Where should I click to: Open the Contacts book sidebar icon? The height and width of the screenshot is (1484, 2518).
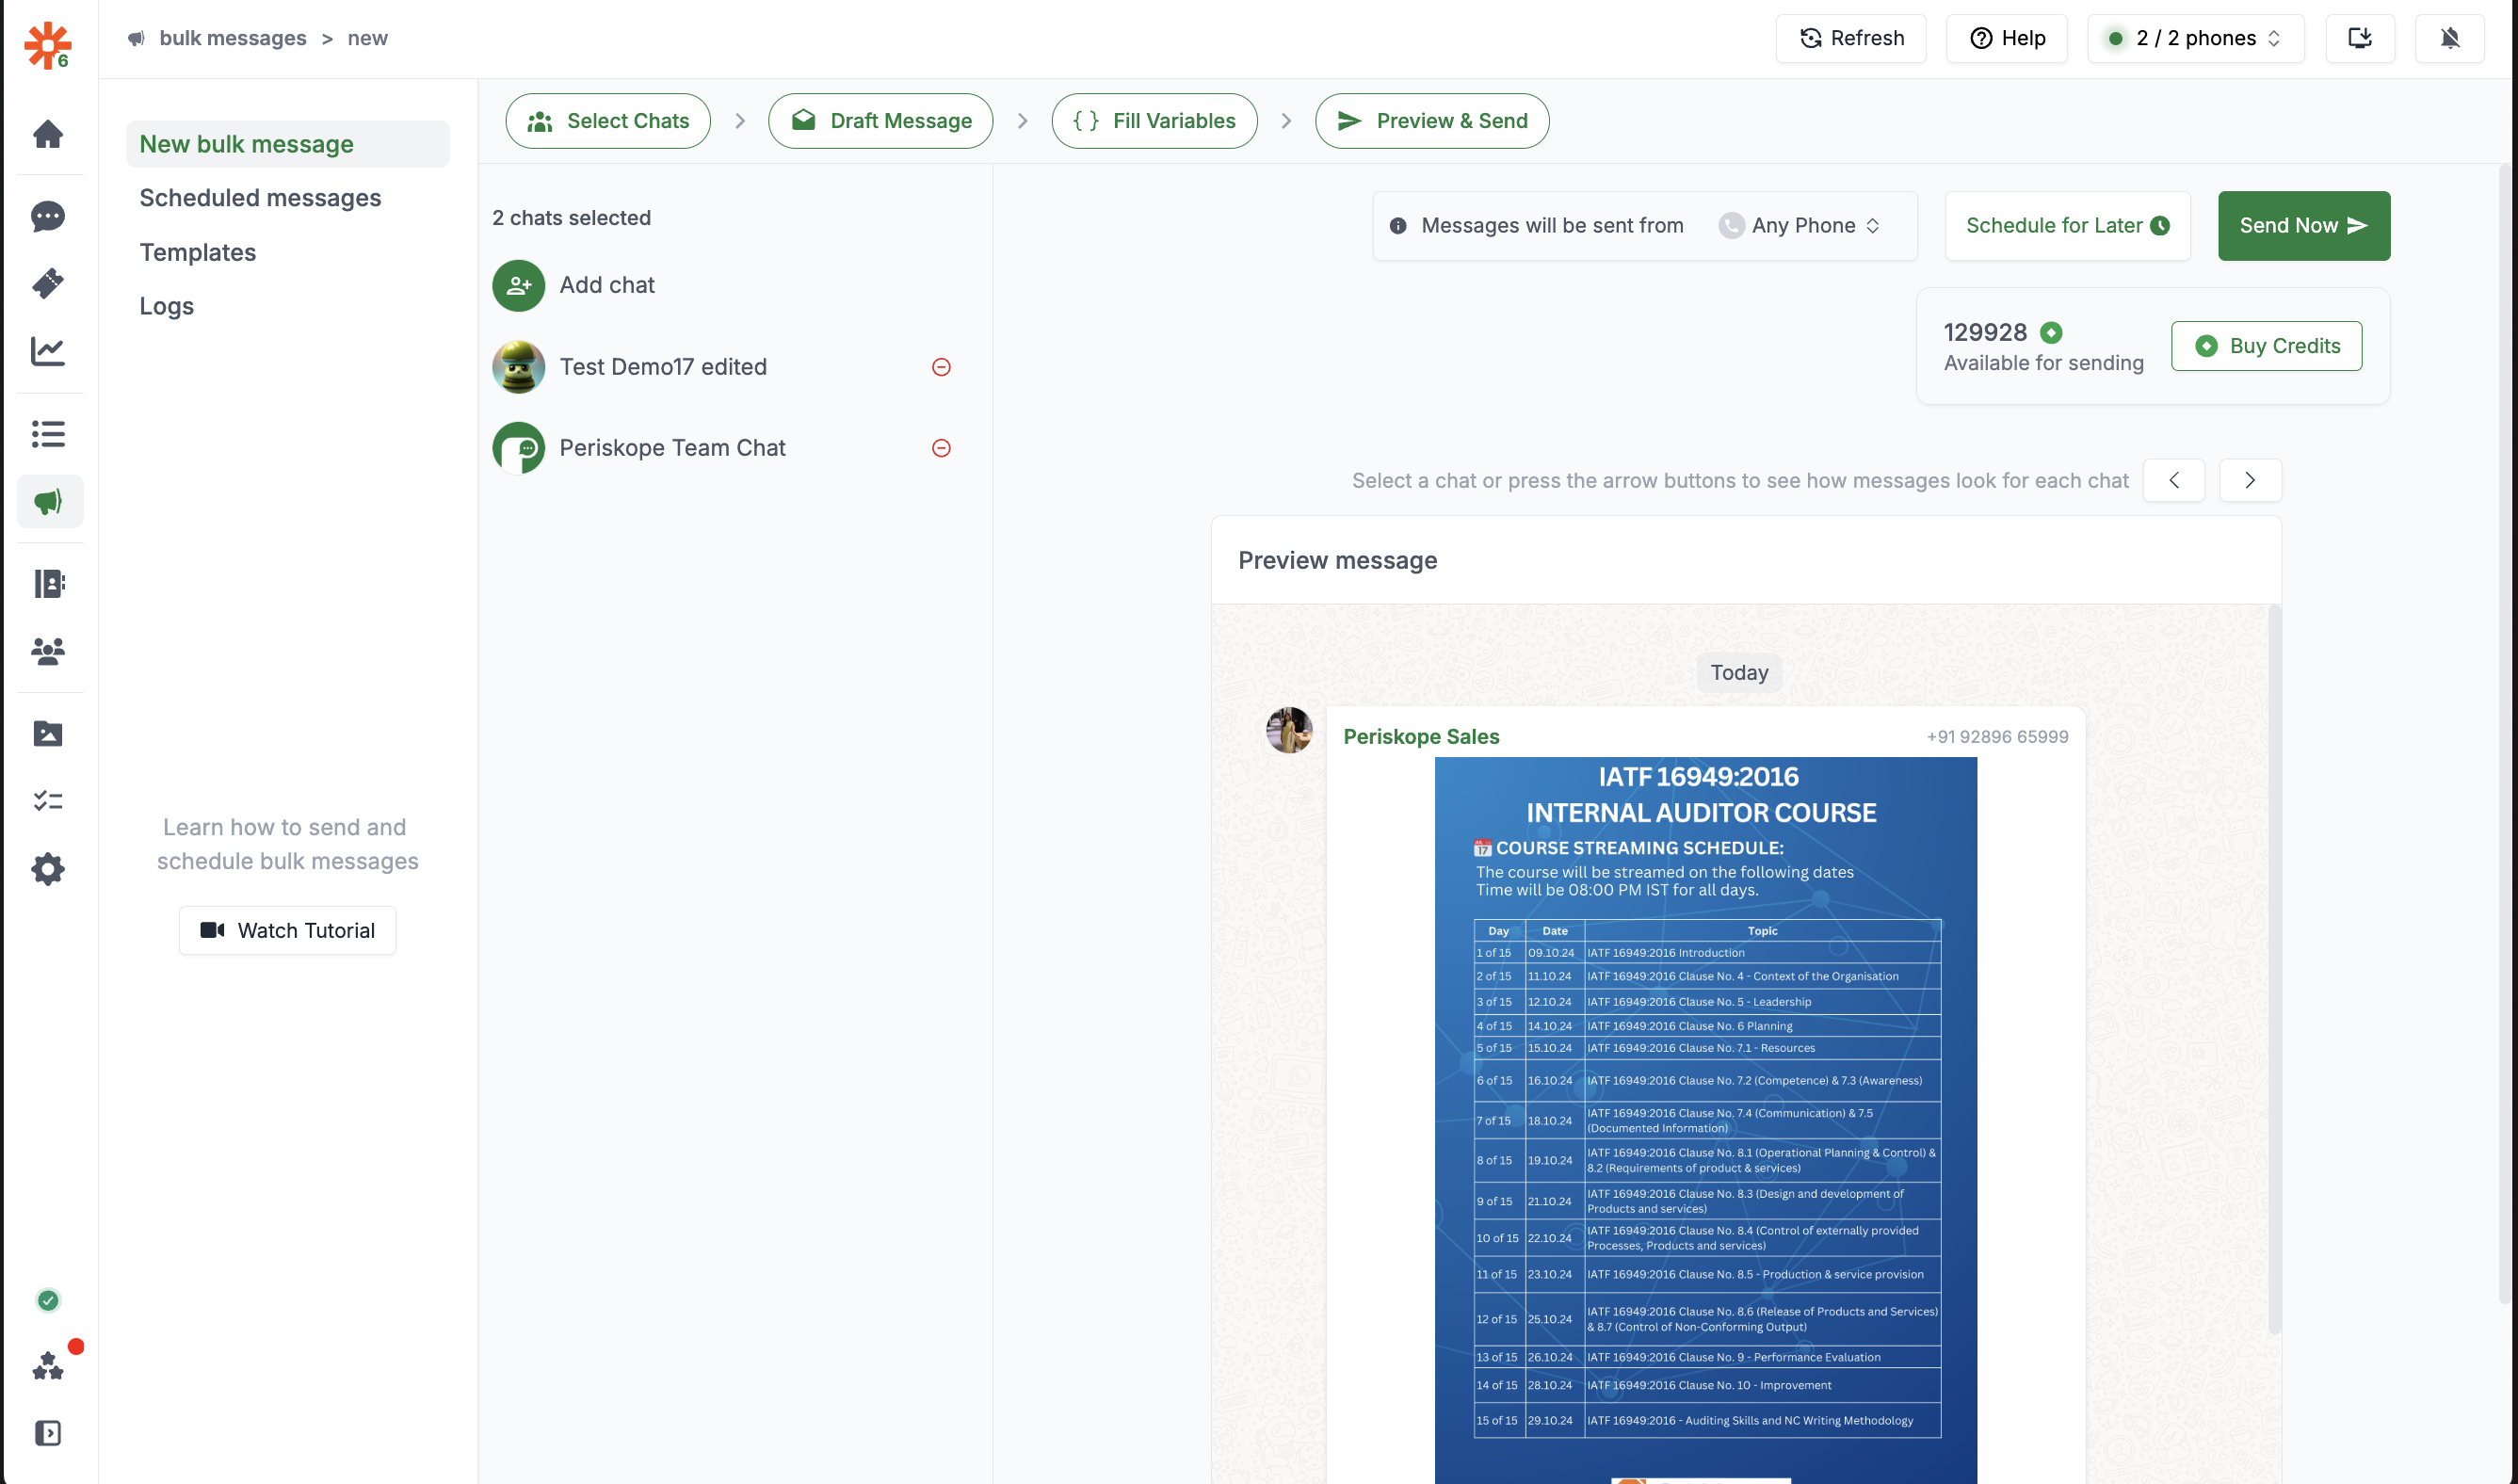(x=48, y=583)
